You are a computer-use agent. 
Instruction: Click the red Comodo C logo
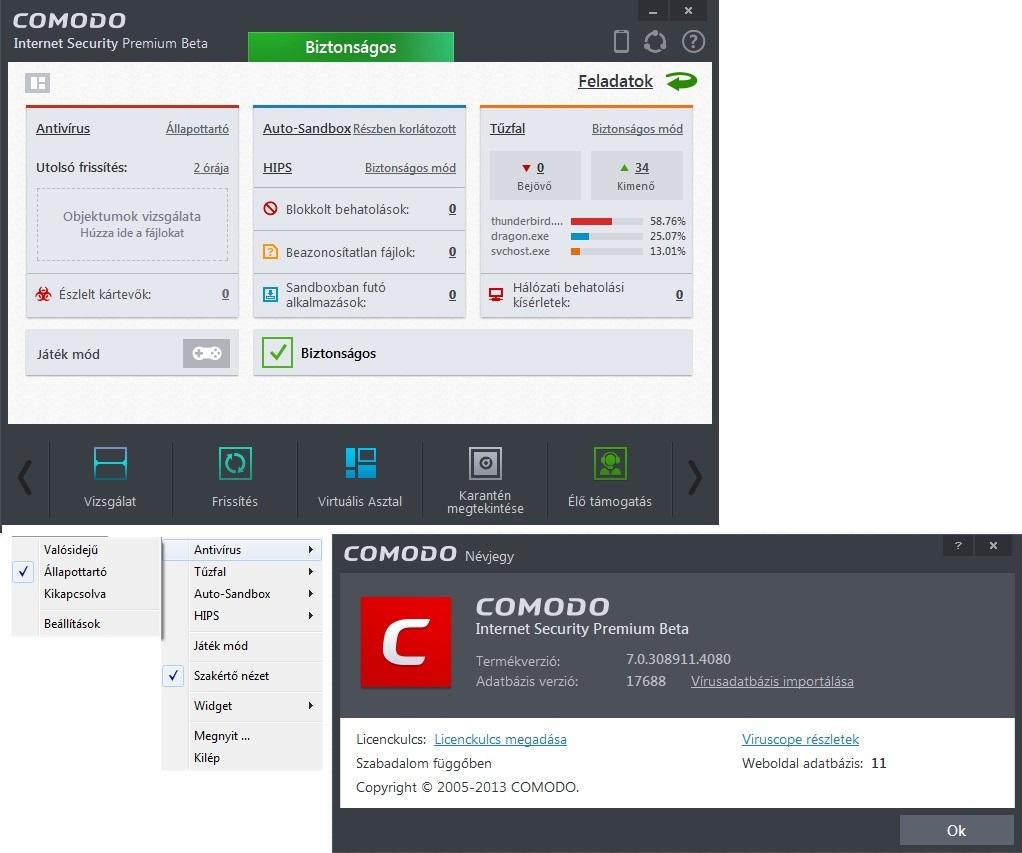(x=406, y=642)
